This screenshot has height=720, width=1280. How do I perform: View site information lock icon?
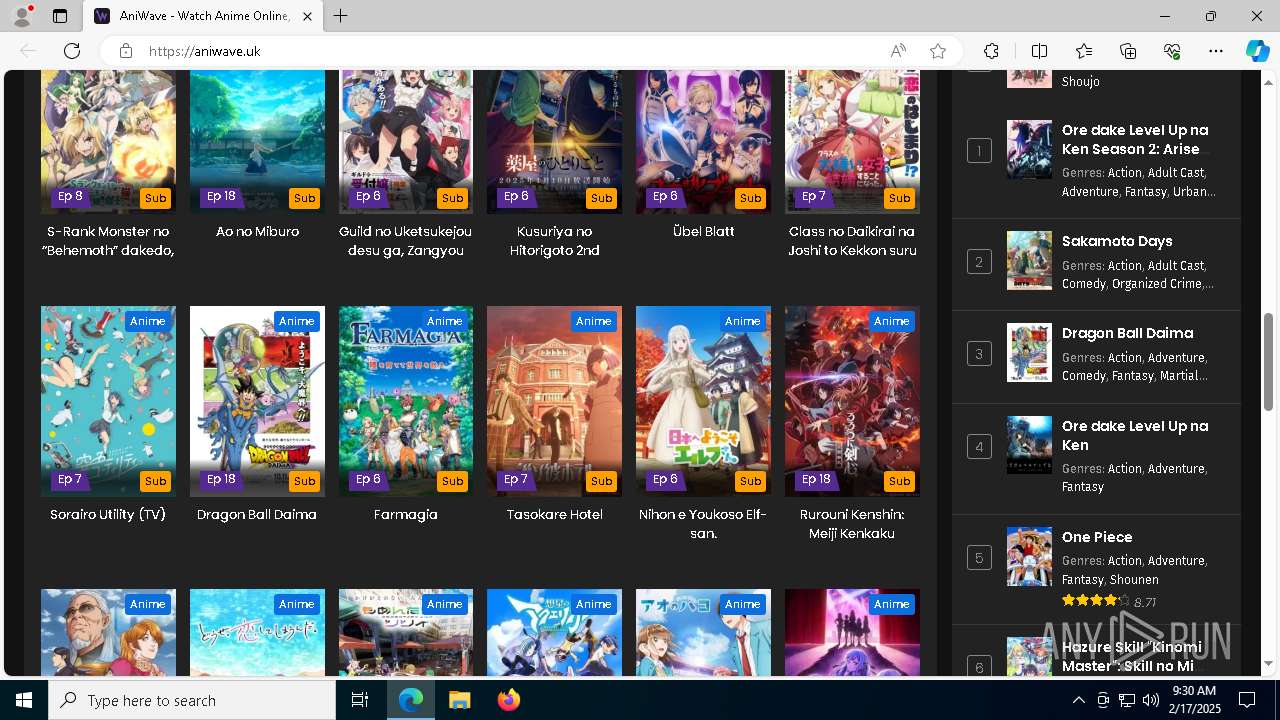(125, 51)
